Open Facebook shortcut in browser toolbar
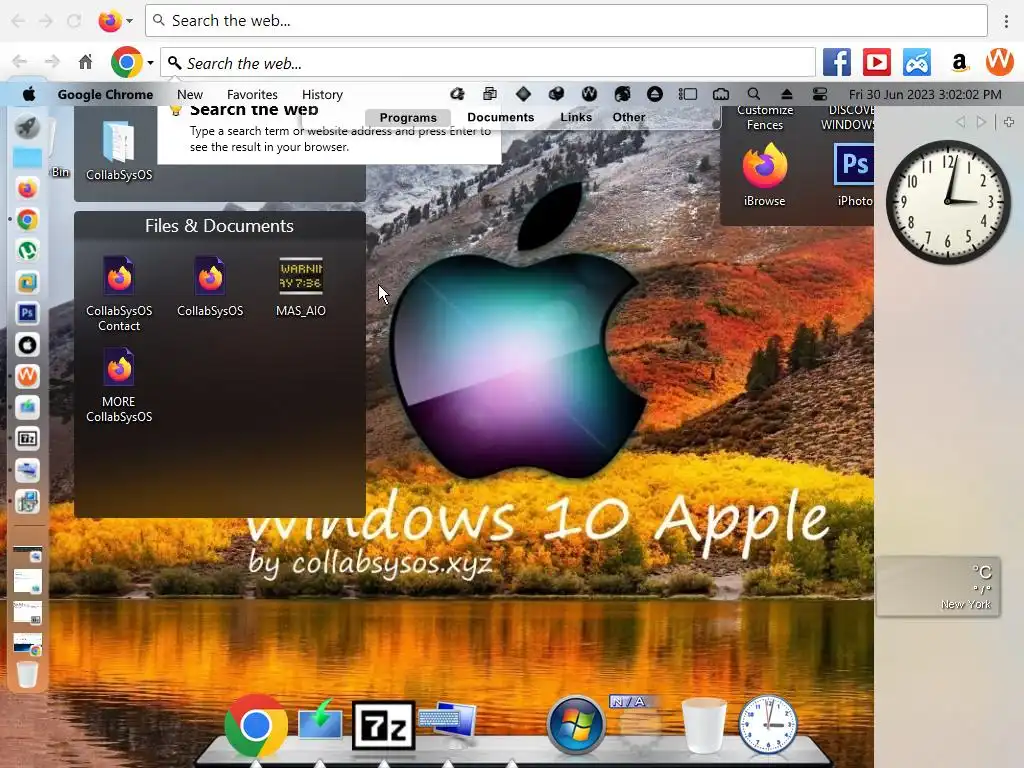This screenshot has width=1024, height=768. click(837, 63)
